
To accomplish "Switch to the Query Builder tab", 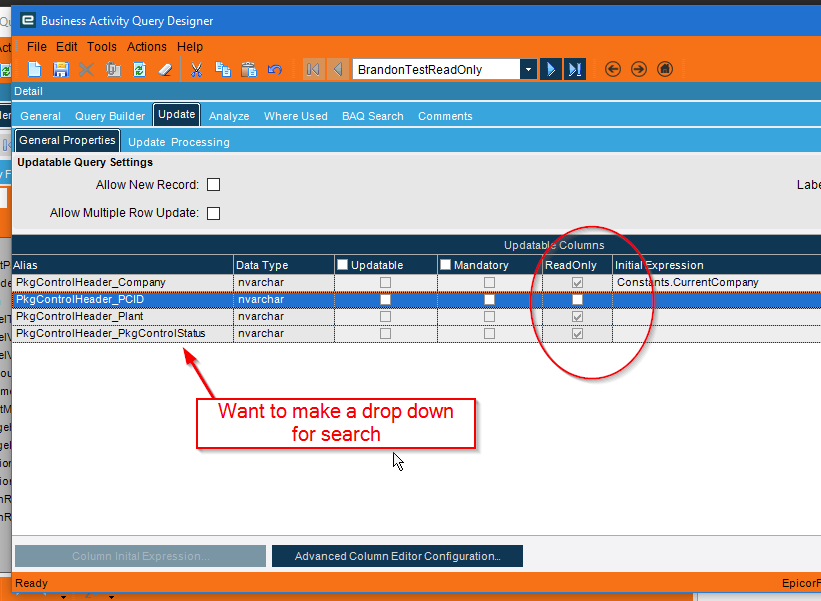I will point(110,116).
